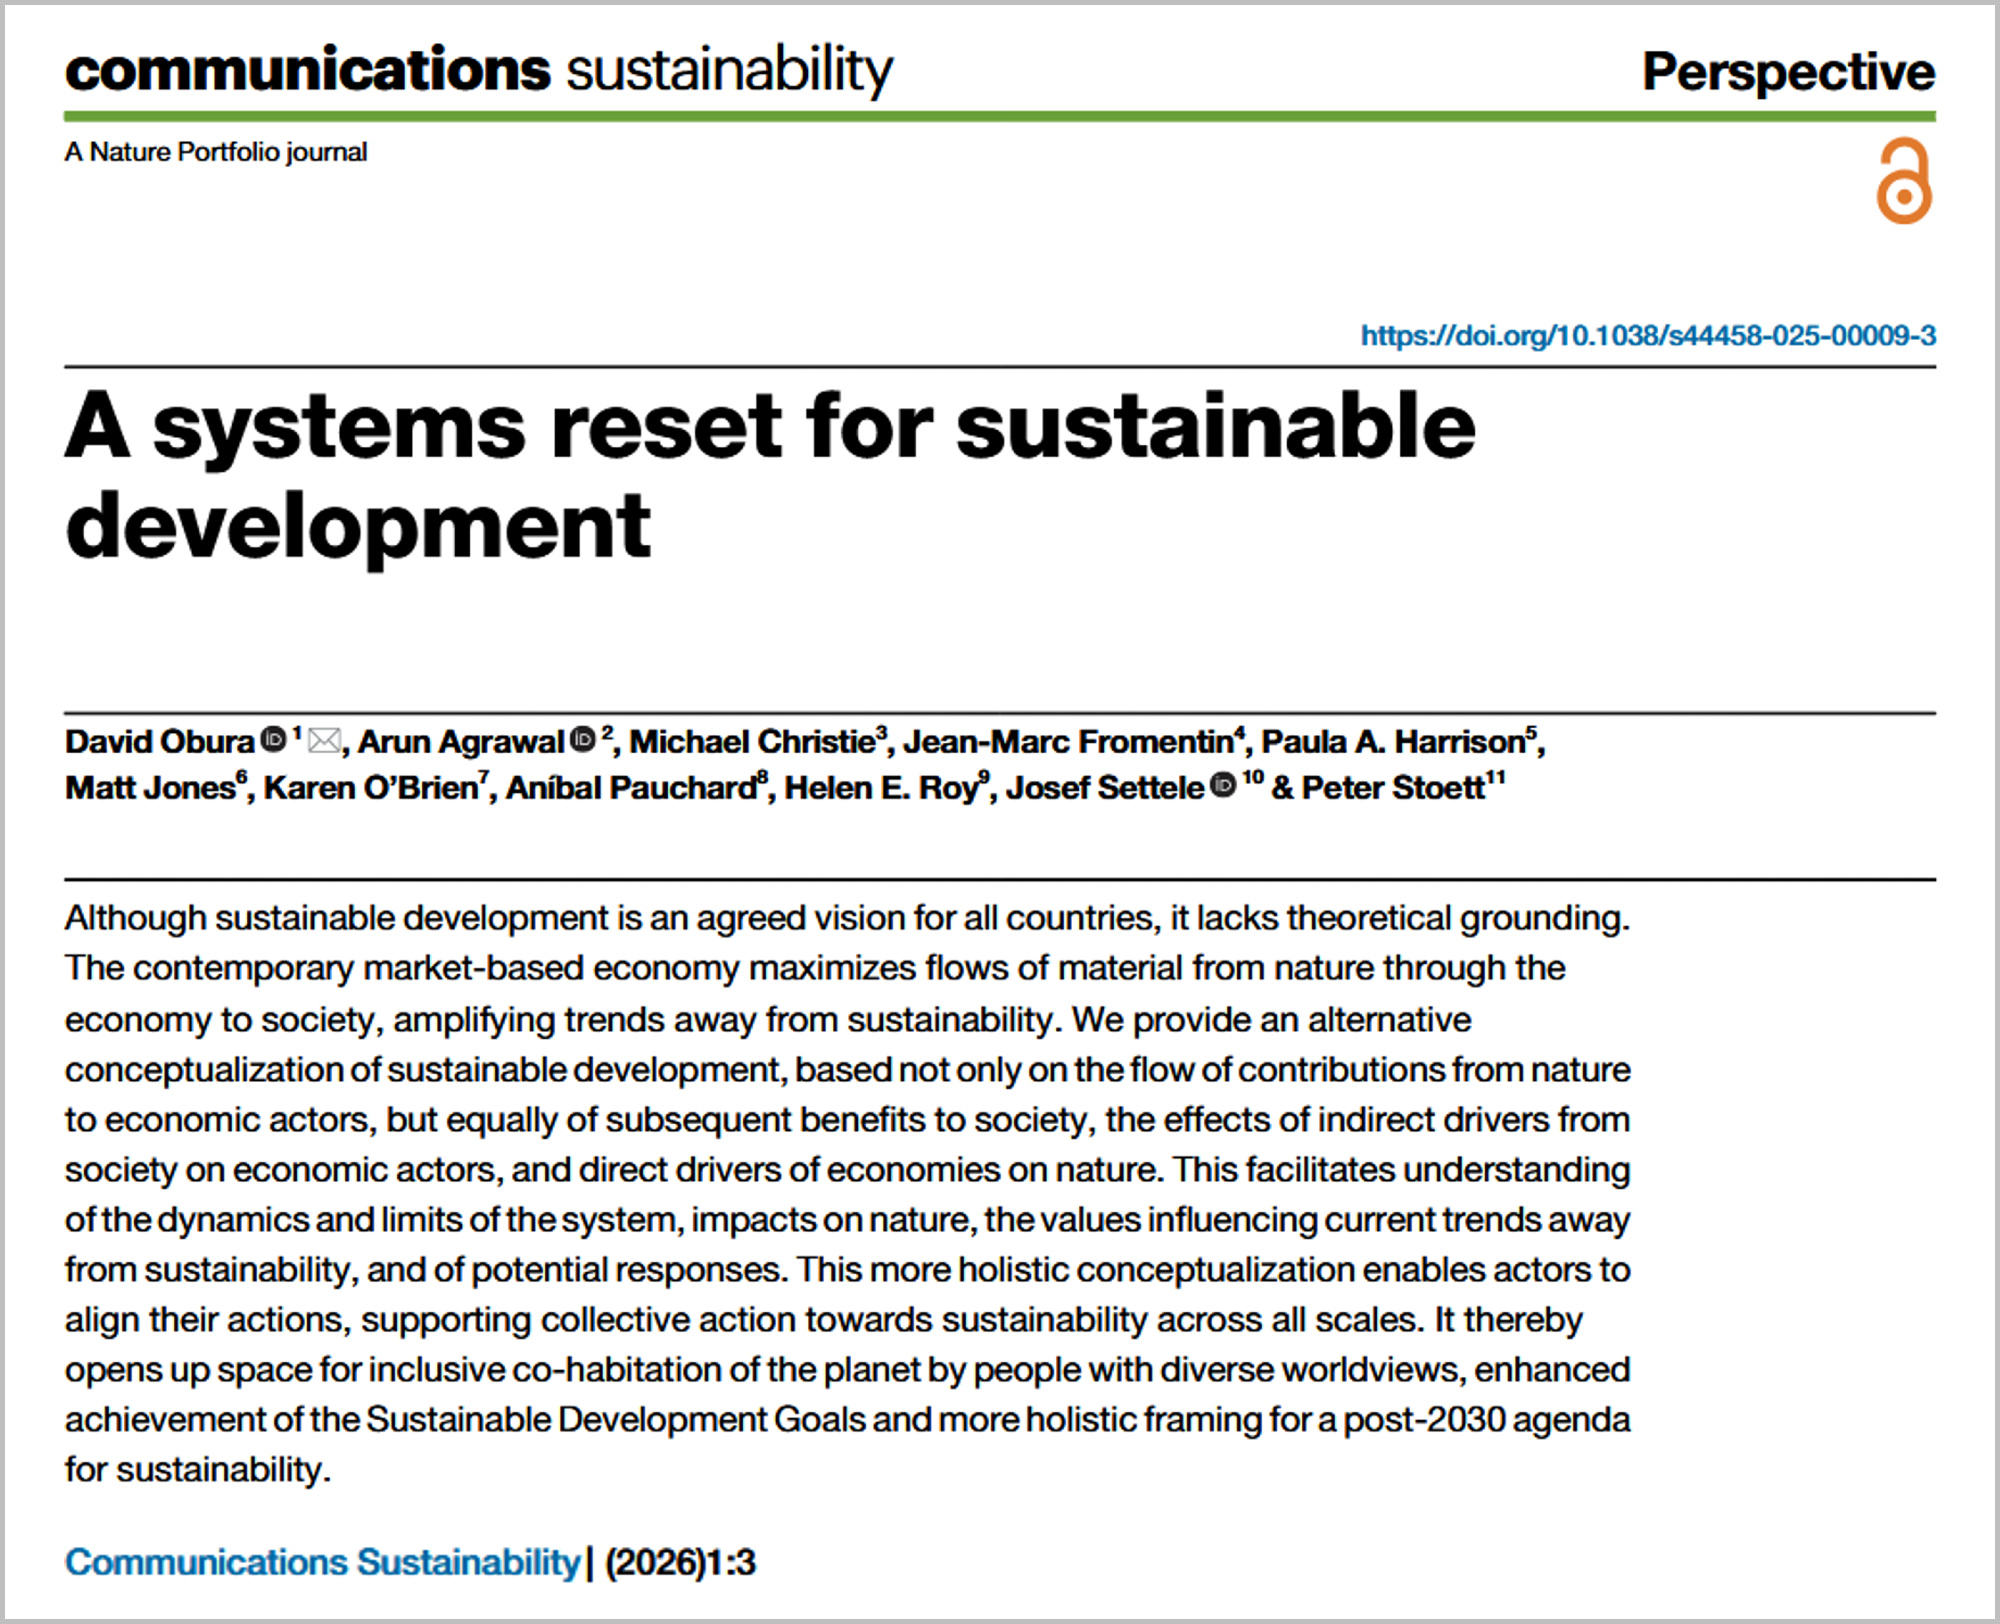Click the green header divider bar
Screen dimensions: 2000x1624
[x=1000, y=117]
